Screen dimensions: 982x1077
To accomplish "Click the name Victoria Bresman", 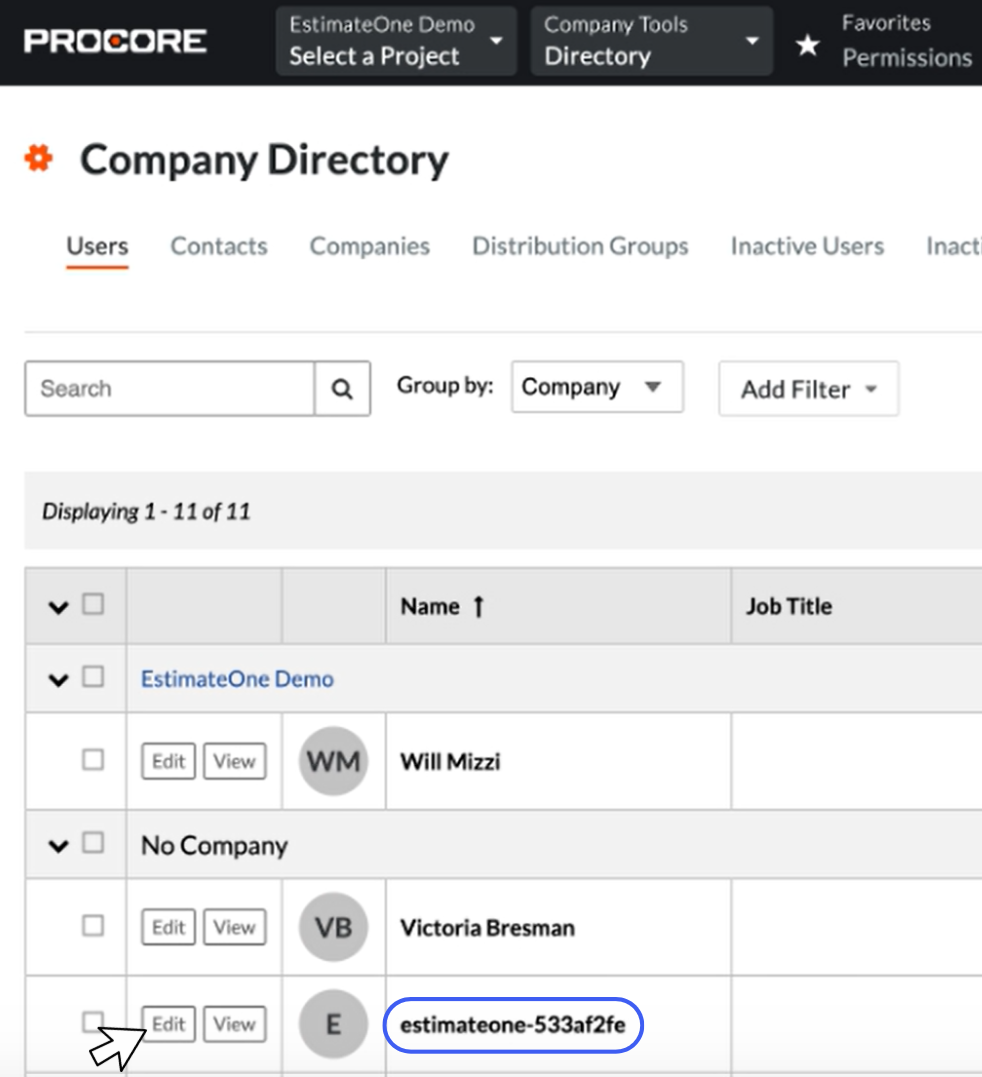I will coord(488,928).
